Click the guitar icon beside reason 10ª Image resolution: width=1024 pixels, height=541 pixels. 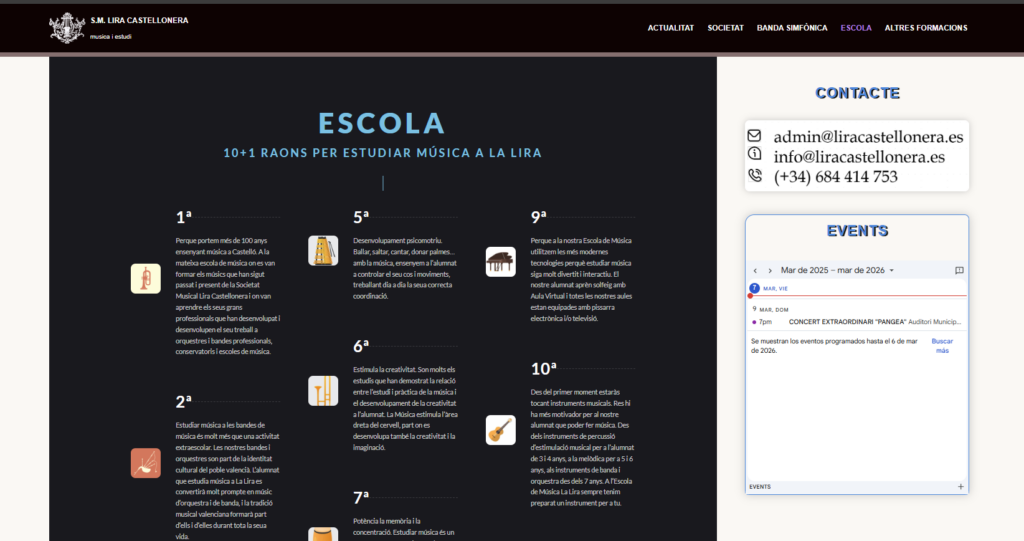(x=501, y=430)
